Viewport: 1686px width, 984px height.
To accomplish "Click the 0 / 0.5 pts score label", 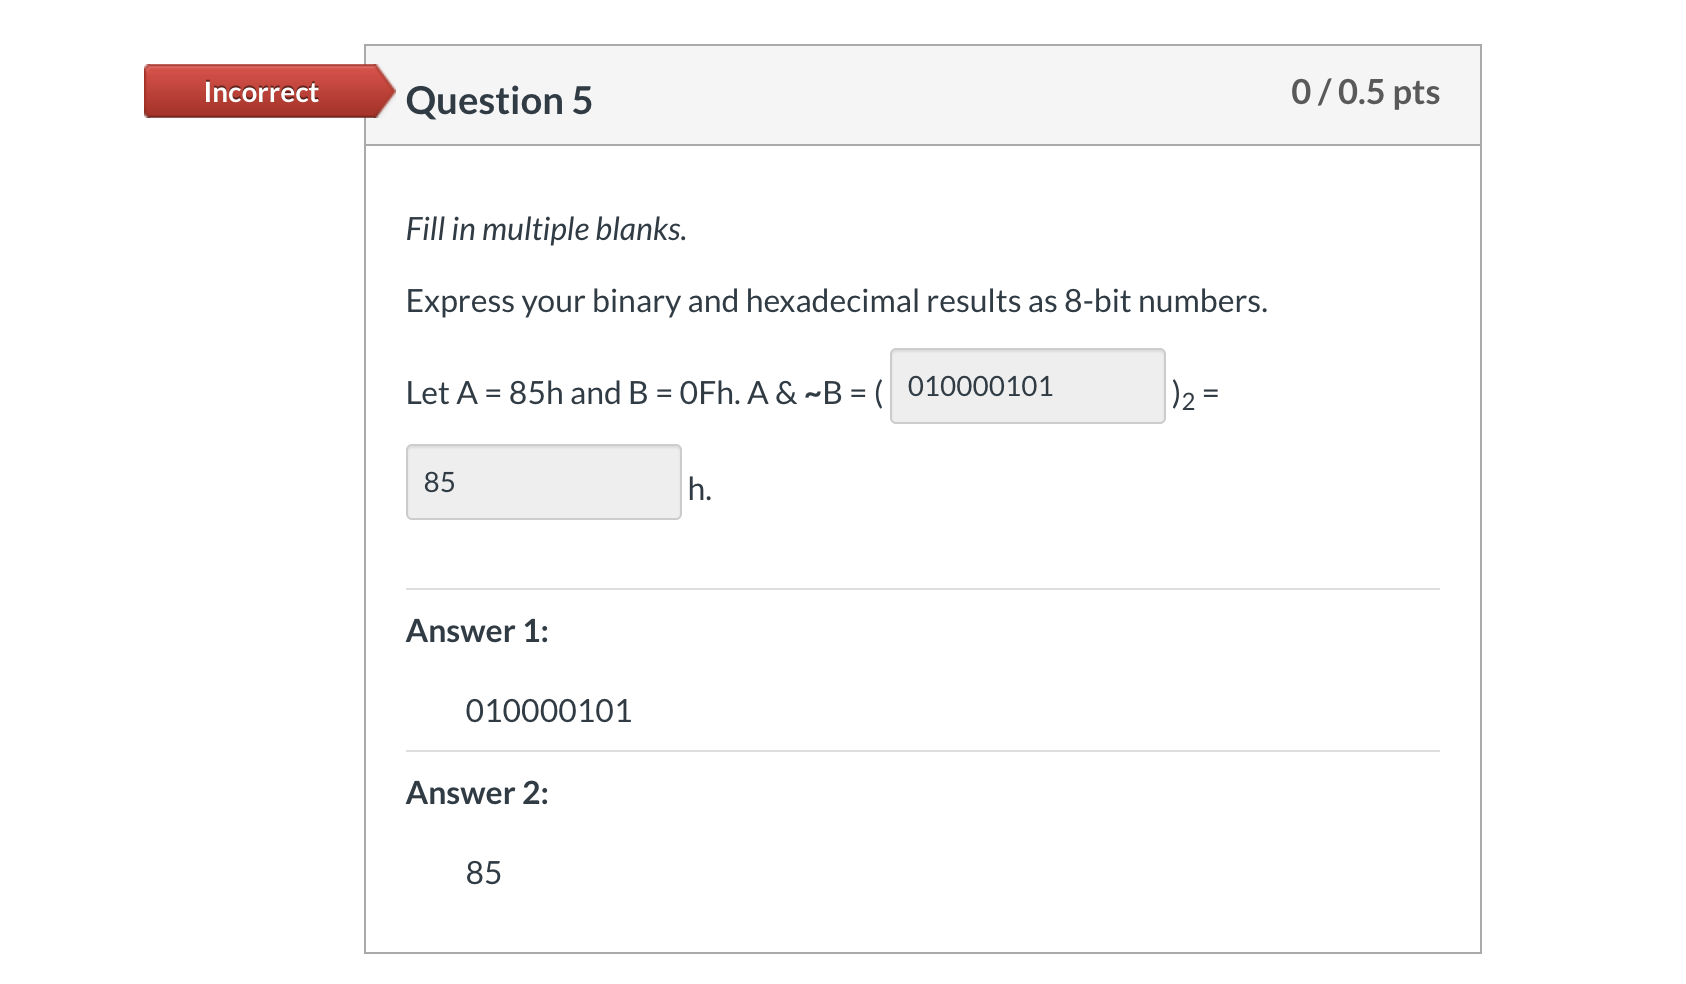I will [1365, 92].
